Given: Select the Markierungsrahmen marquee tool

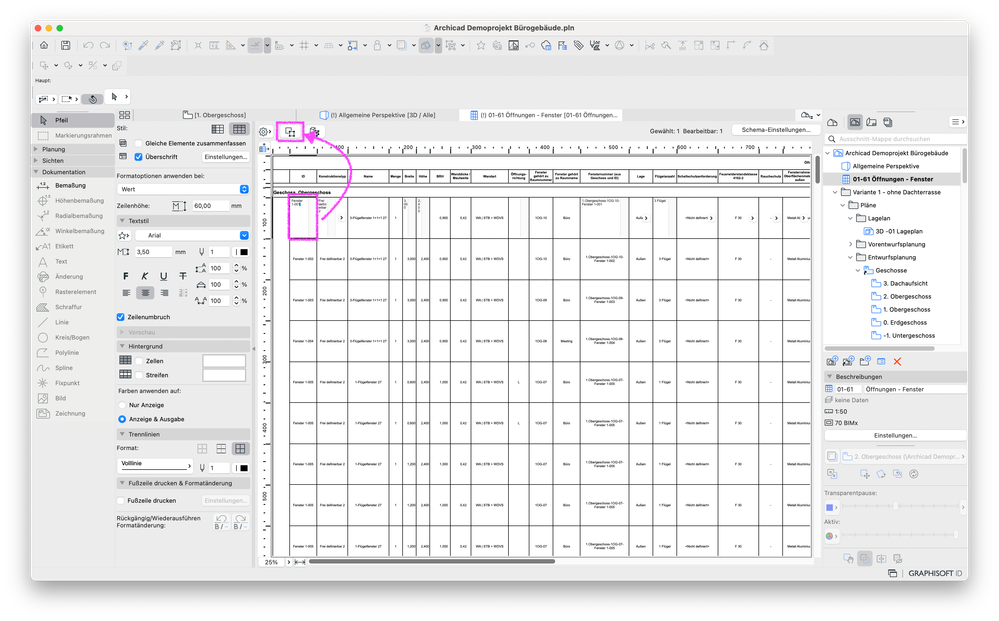Looking at the screenshot, I should (x=73, y=135).
